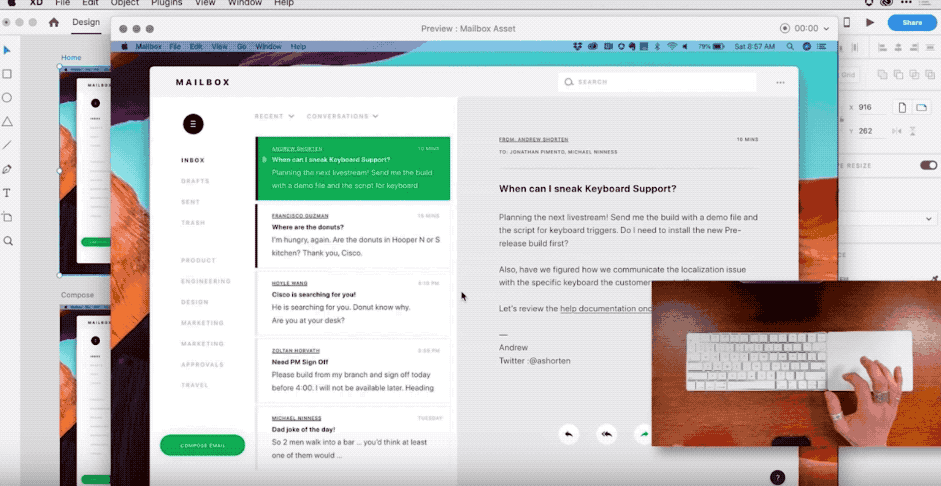Screen dimensions: 941x486
Task: Select the Ellipse tool
Action: pyautogui.click(x=7, y=98)
